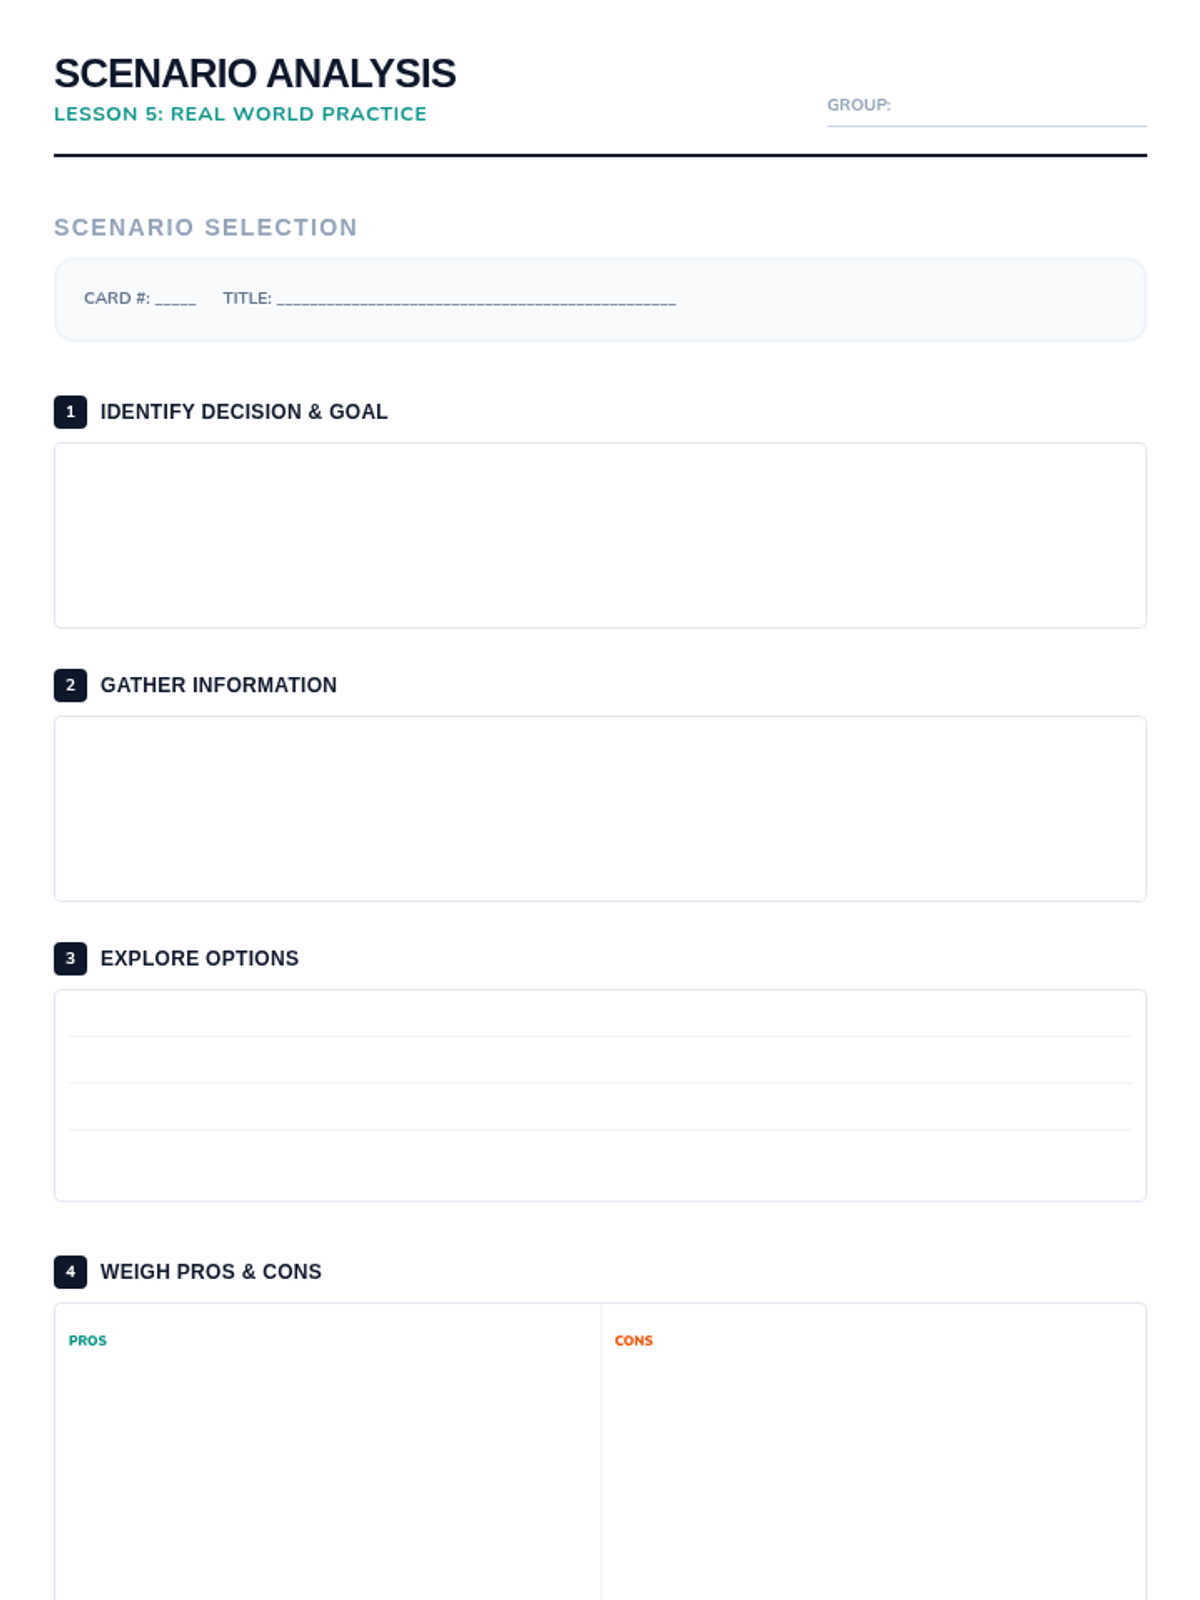Click the step 3 number badge

pos(70,958)
